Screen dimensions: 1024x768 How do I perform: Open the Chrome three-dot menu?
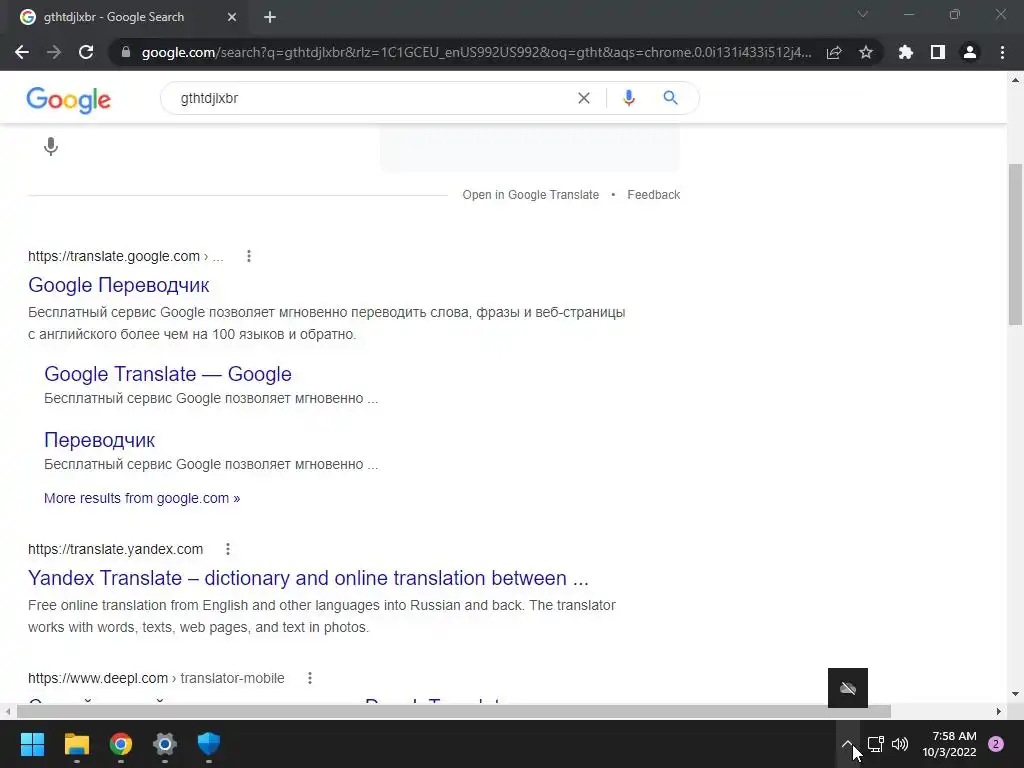pyautogui.click(x=1002, y=52)
